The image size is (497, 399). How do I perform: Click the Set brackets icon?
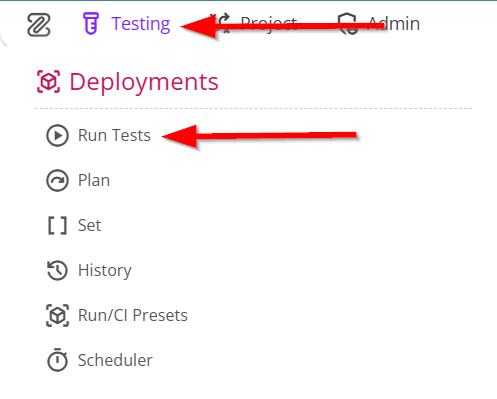pos(57,225)
